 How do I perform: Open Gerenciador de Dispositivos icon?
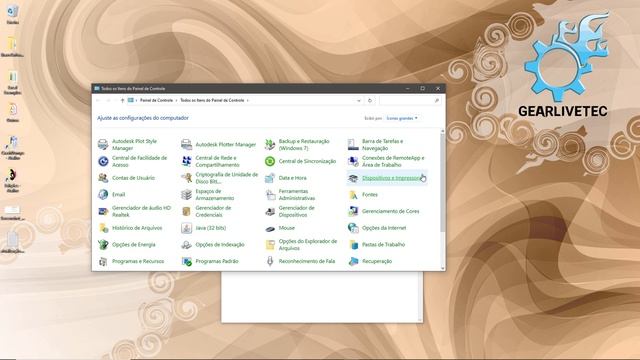(270, 211)
